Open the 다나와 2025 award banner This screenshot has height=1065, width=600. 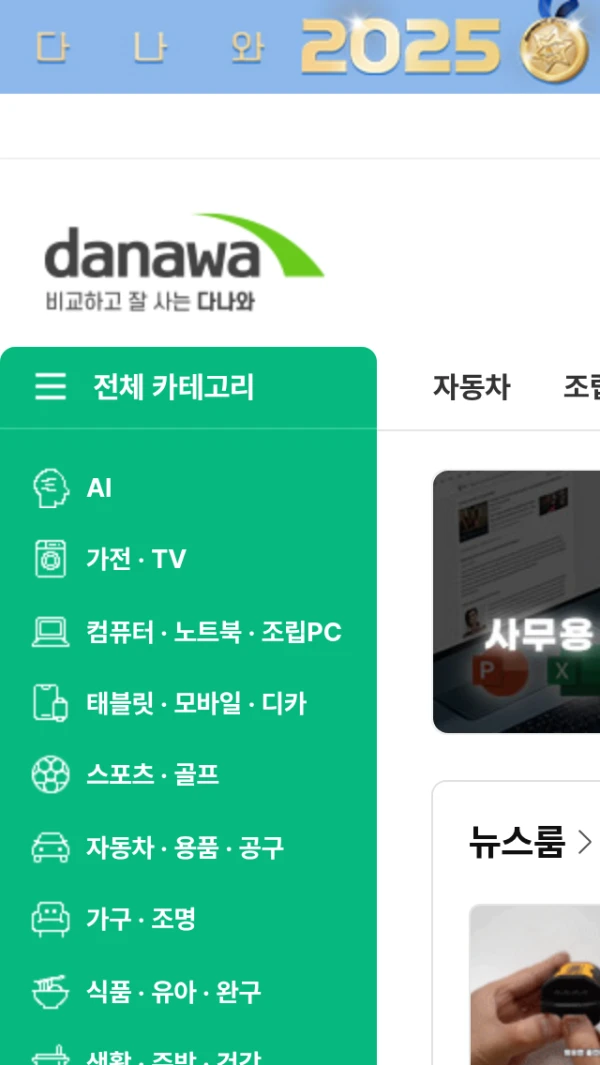[x=300, y=46]
